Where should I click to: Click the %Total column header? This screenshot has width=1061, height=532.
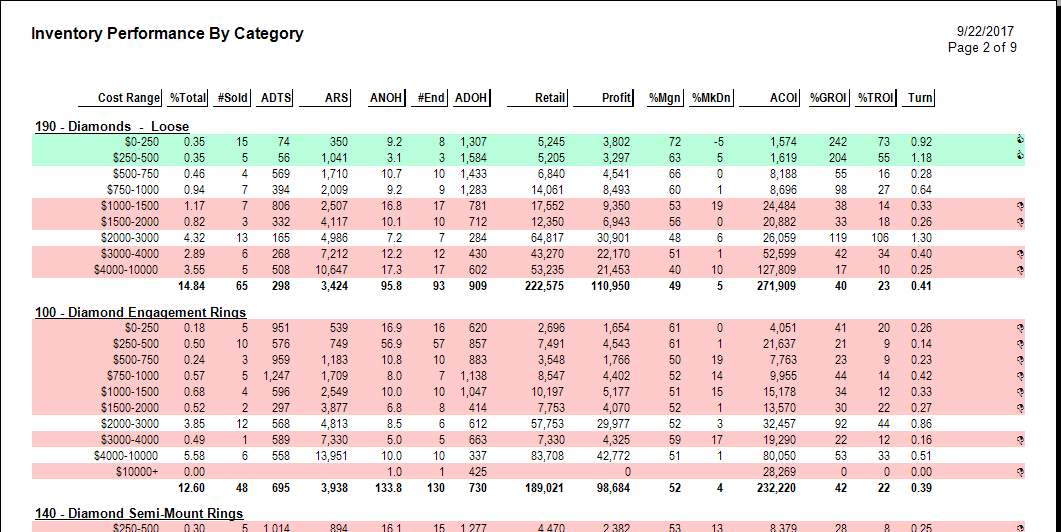coord(188,98)
